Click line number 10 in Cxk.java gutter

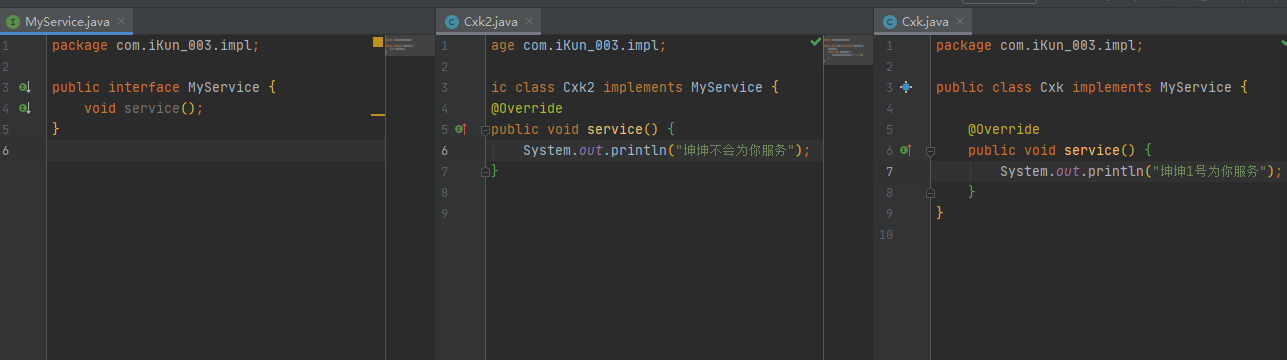885,234
